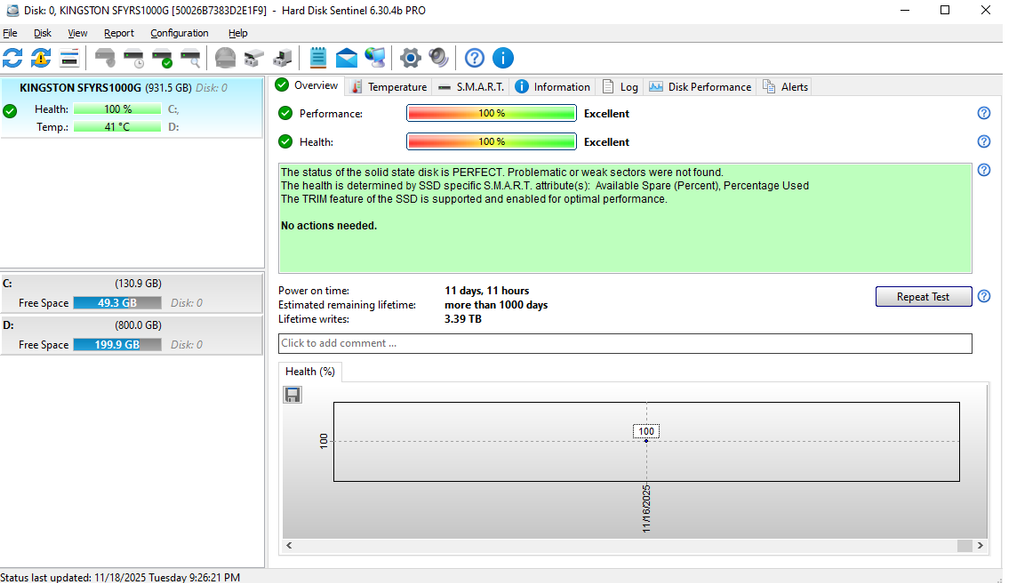Open the Configuration menu
This screenshot has height=583, width=1024.
[x=179, y=33]
